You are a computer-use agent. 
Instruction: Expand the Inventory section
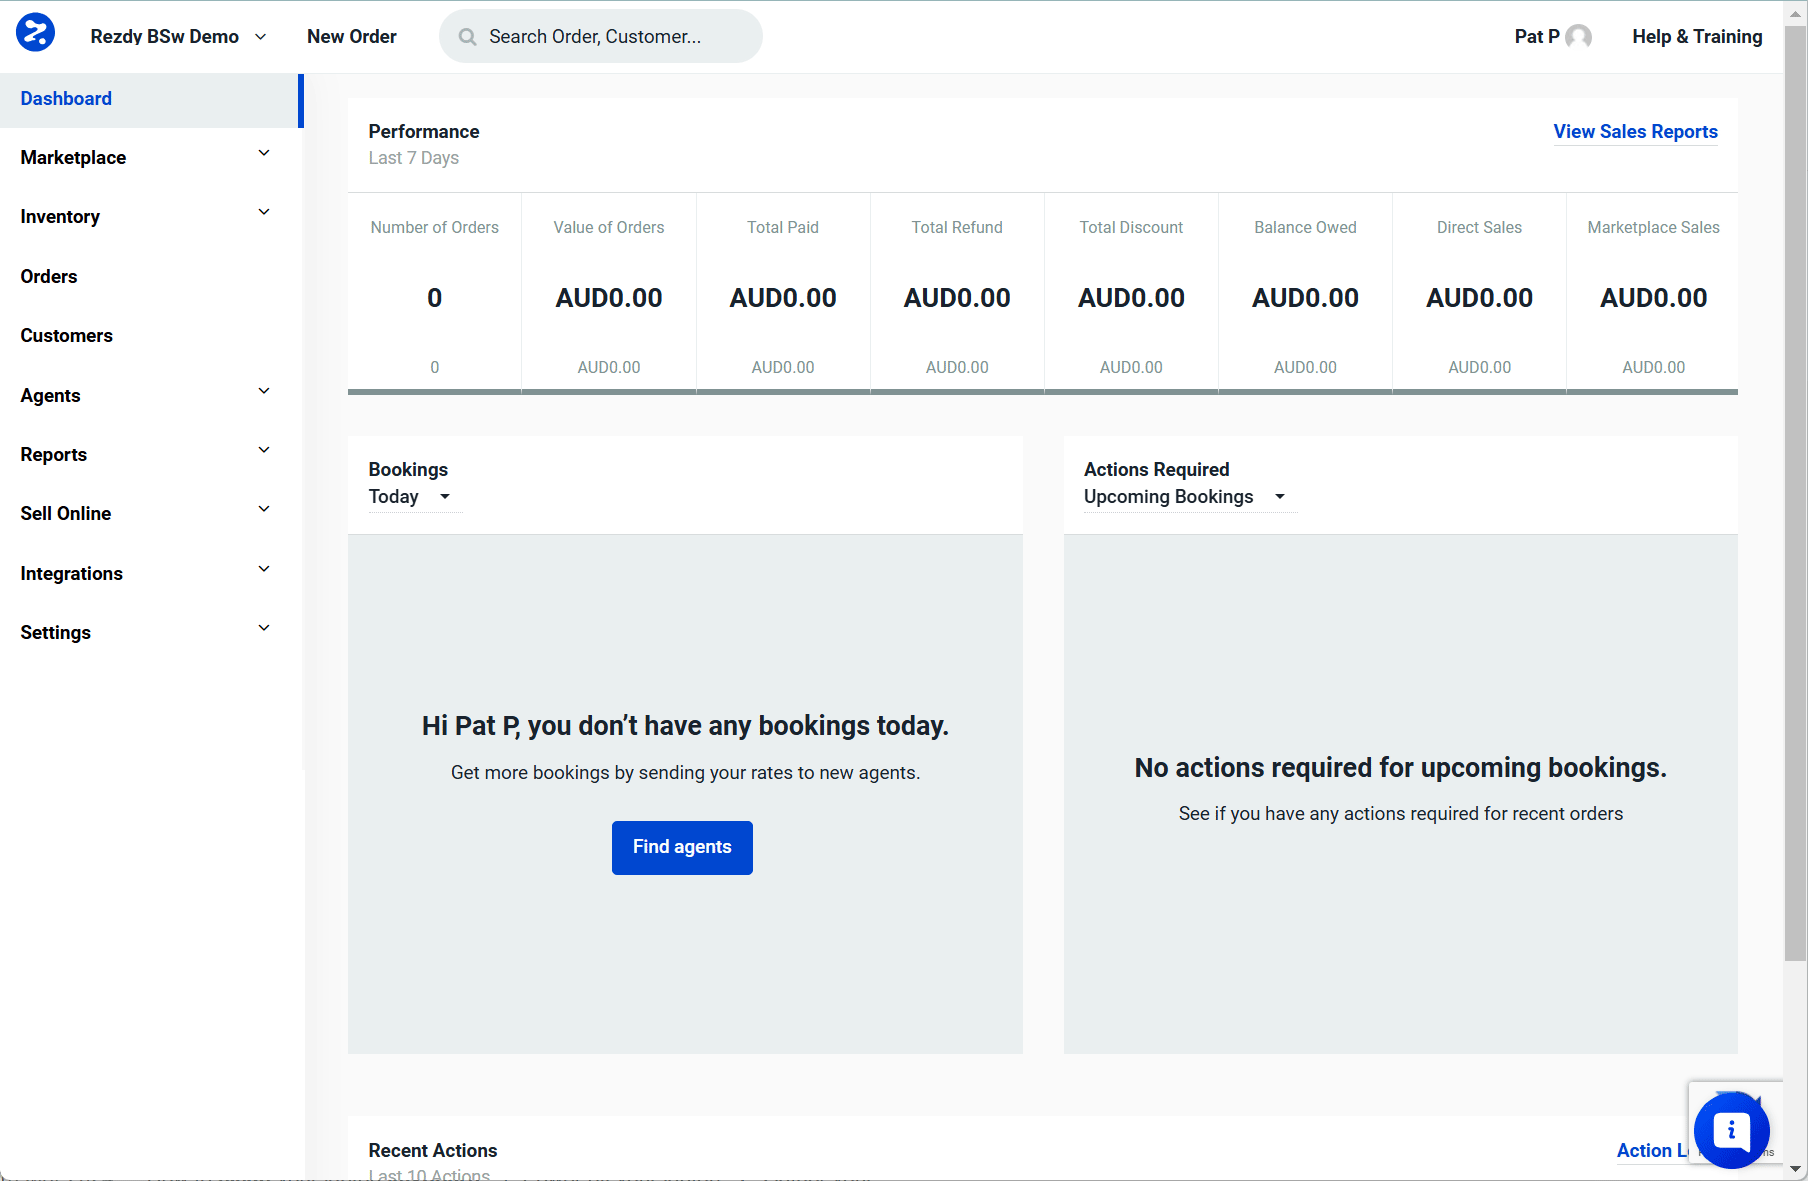pyautogui.click(x=264, y=212)
